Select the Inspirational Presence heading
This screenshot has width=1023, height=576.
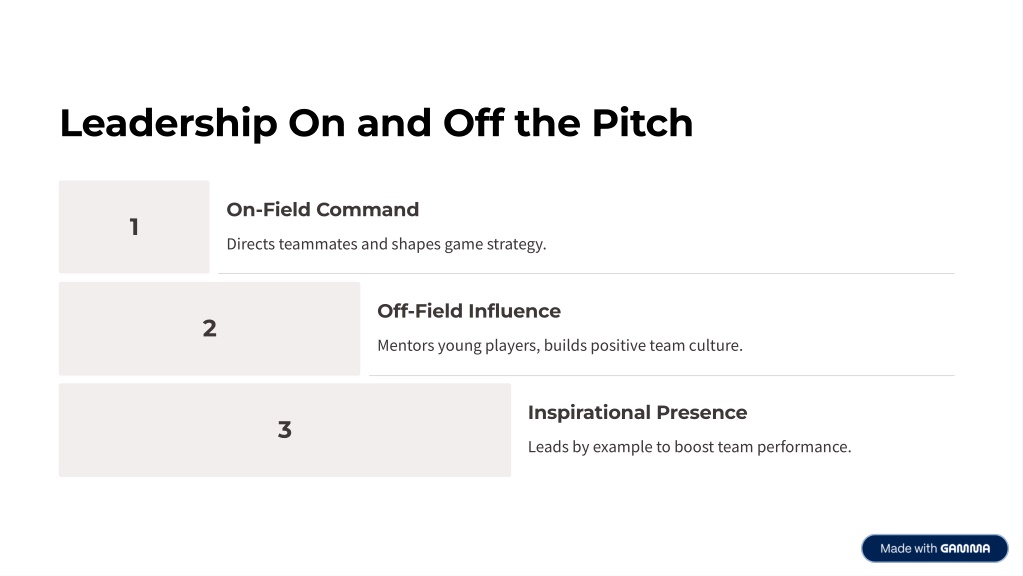[637, 412]
